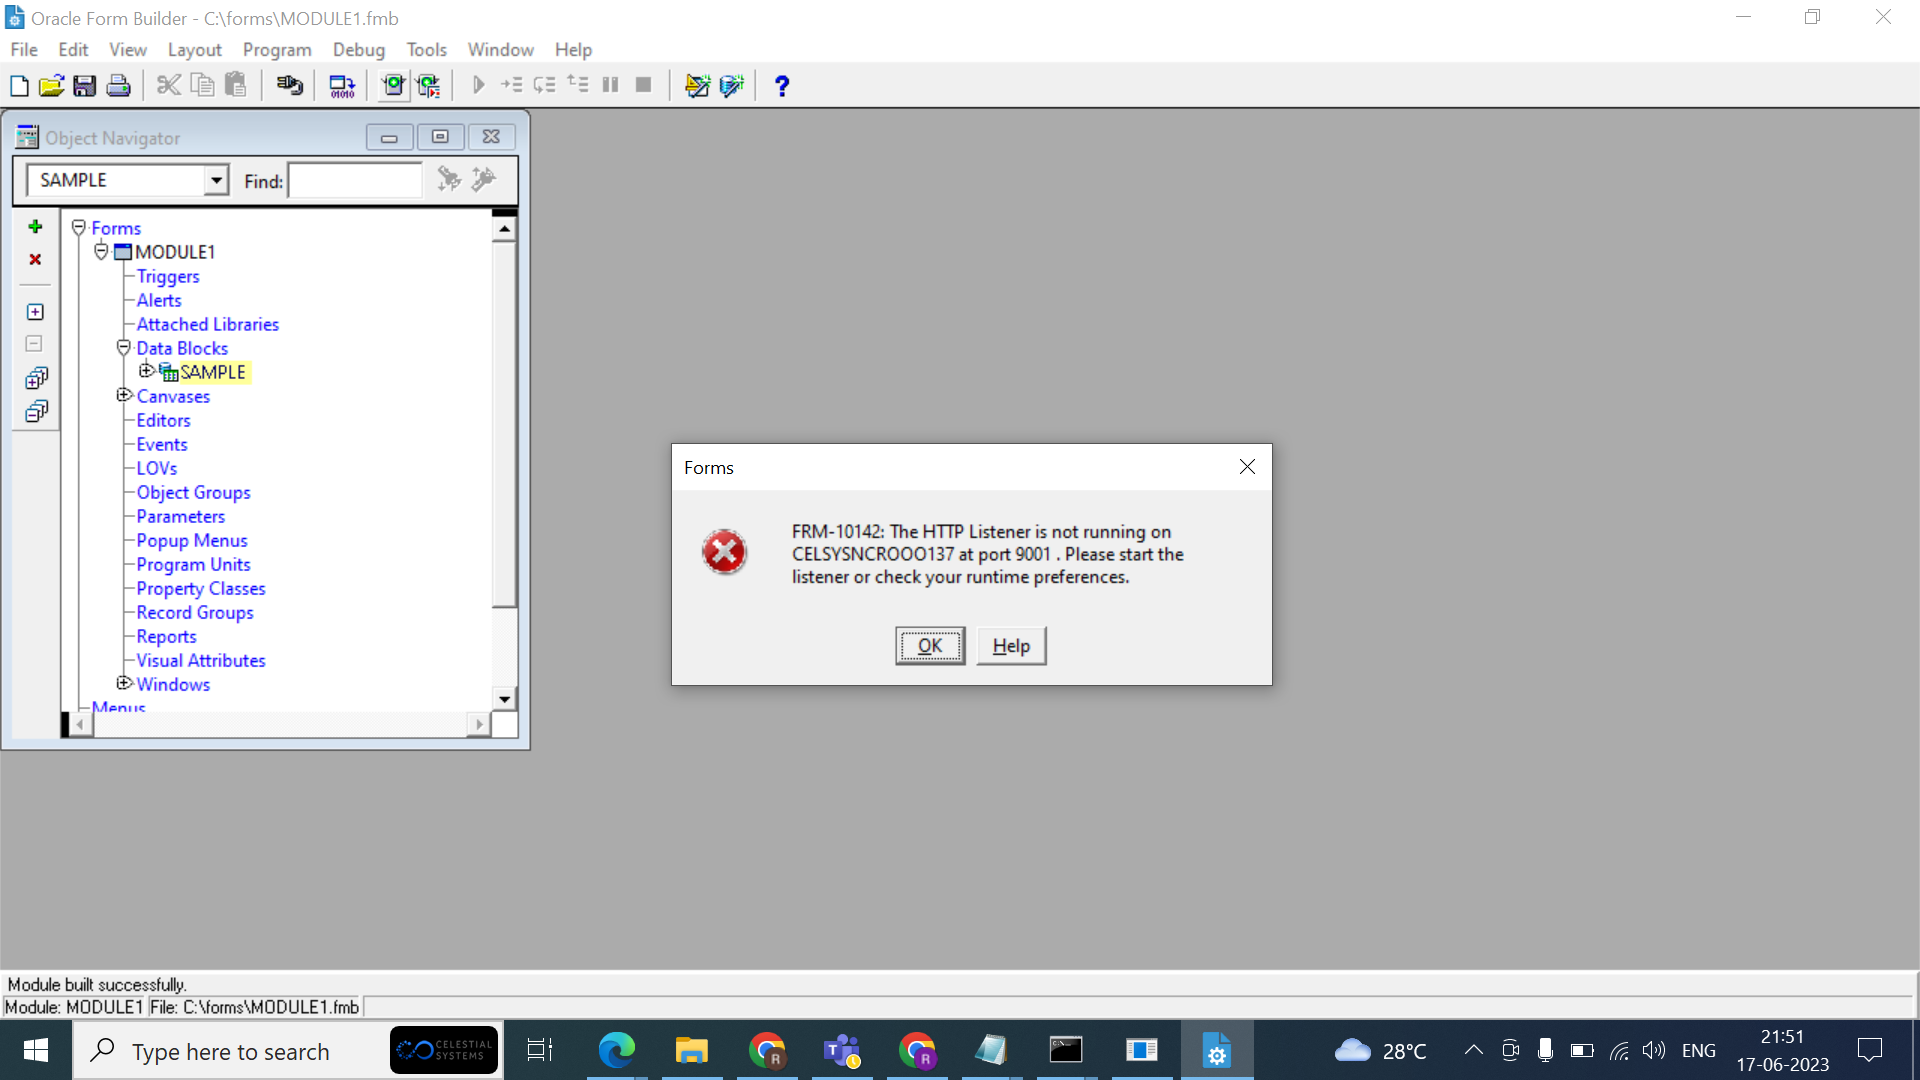Click the Expand All navigator icon
1920x1080 pixels.
36,378
